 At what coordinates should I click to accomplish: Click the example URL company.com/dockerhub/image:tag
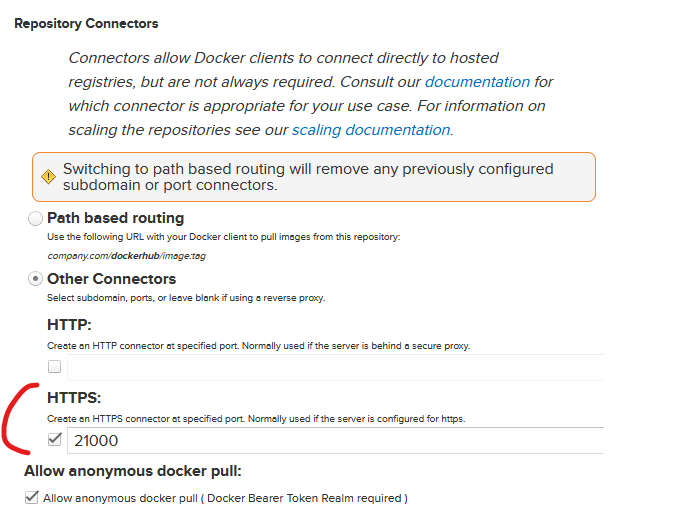pyautogui.click(x=126, y=256)
